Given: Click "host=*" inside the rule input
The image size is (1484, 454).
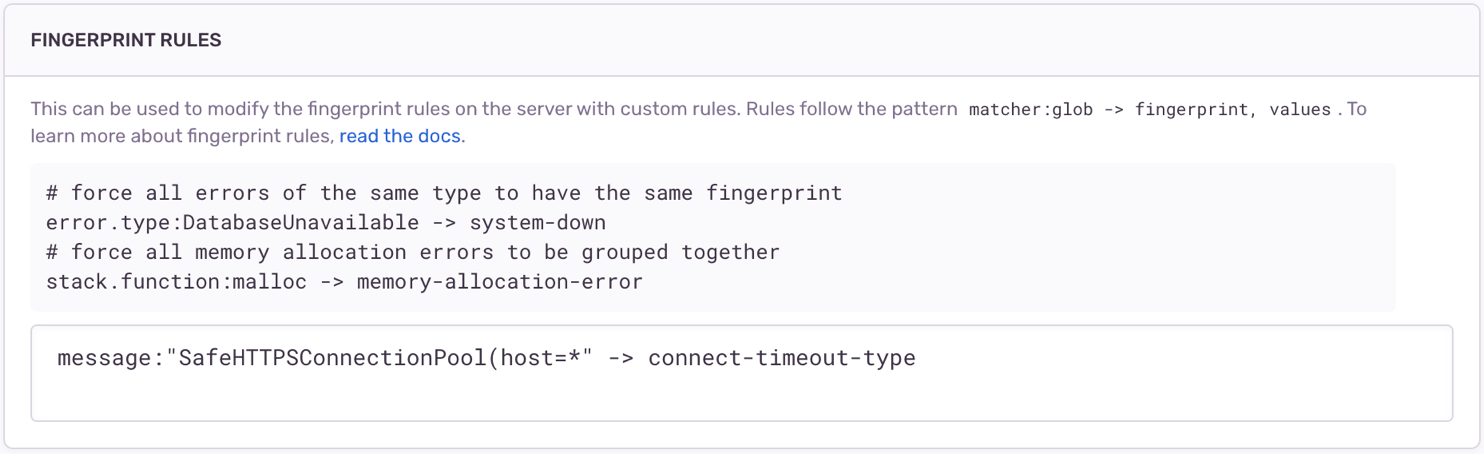Looking at the screenshot, I should click(538, 358).
